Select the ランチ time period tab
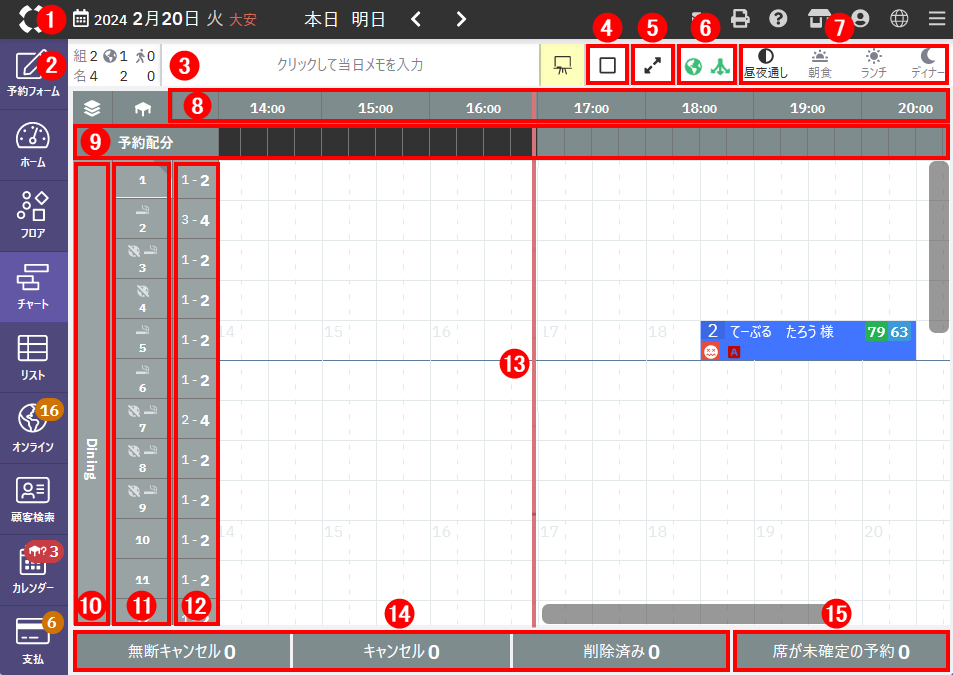This screenshot has height=675, width=953. coord(874,65)
